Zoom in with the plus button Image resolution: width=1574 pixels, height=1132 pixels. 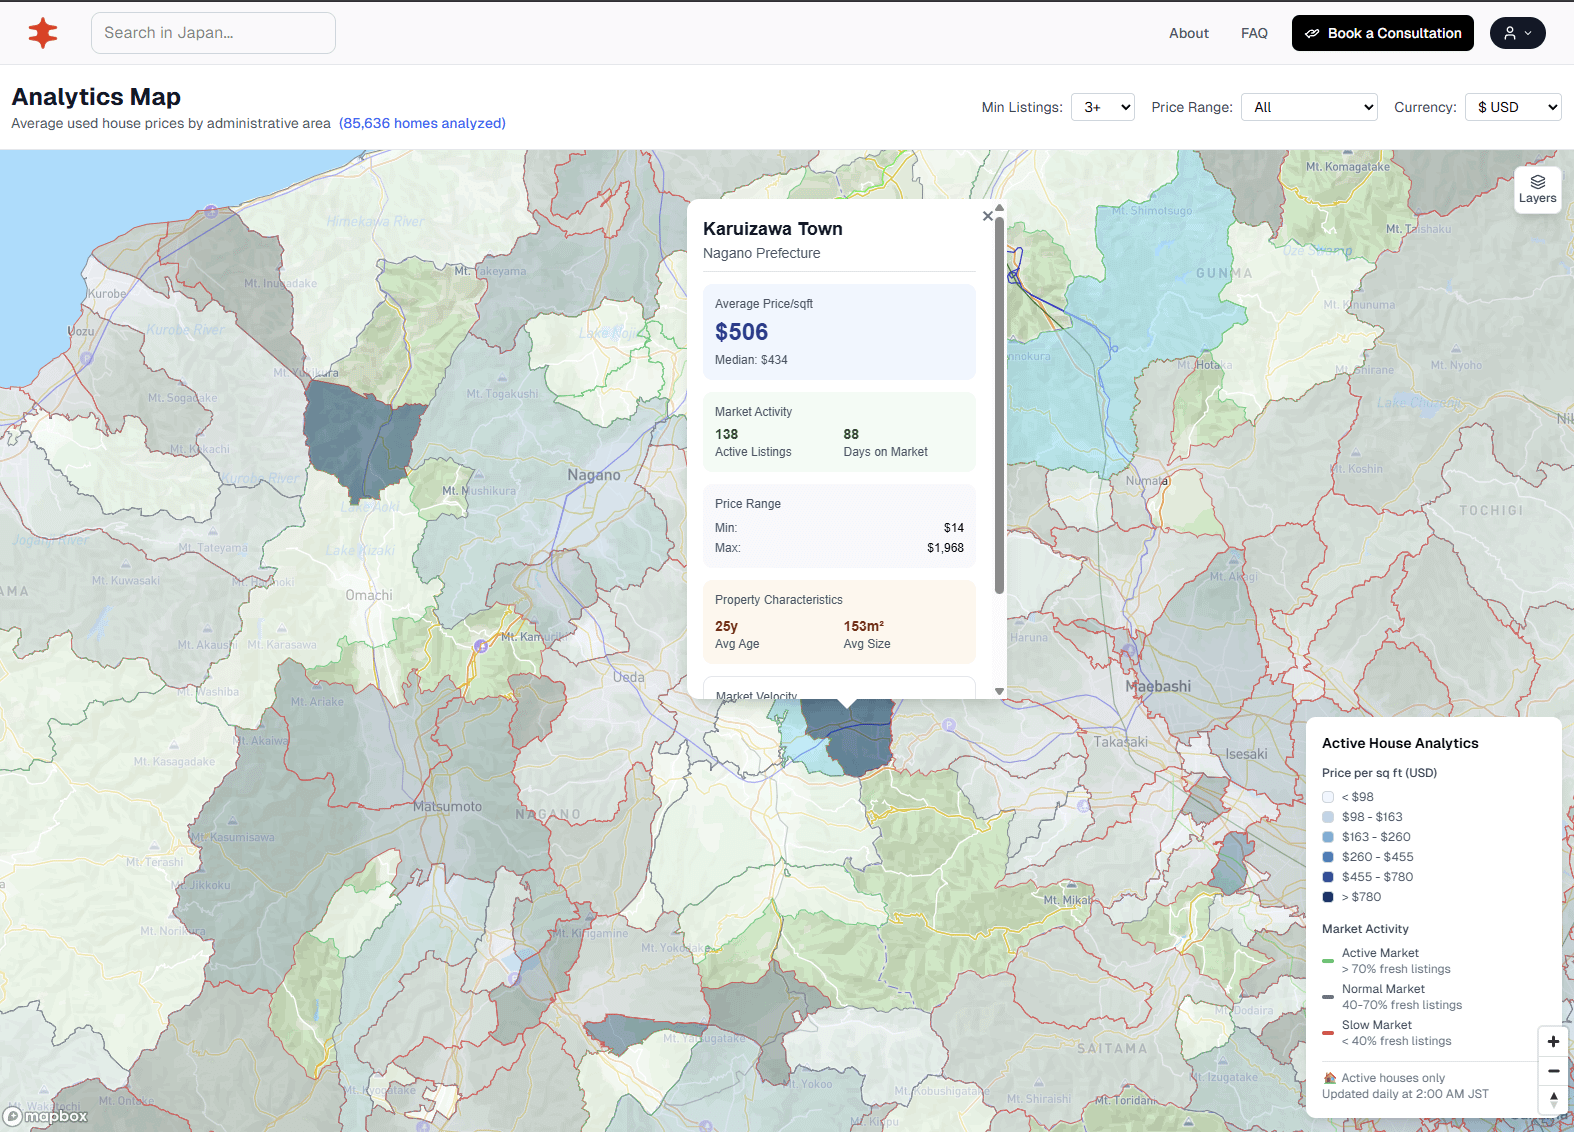[1553, 1042]
